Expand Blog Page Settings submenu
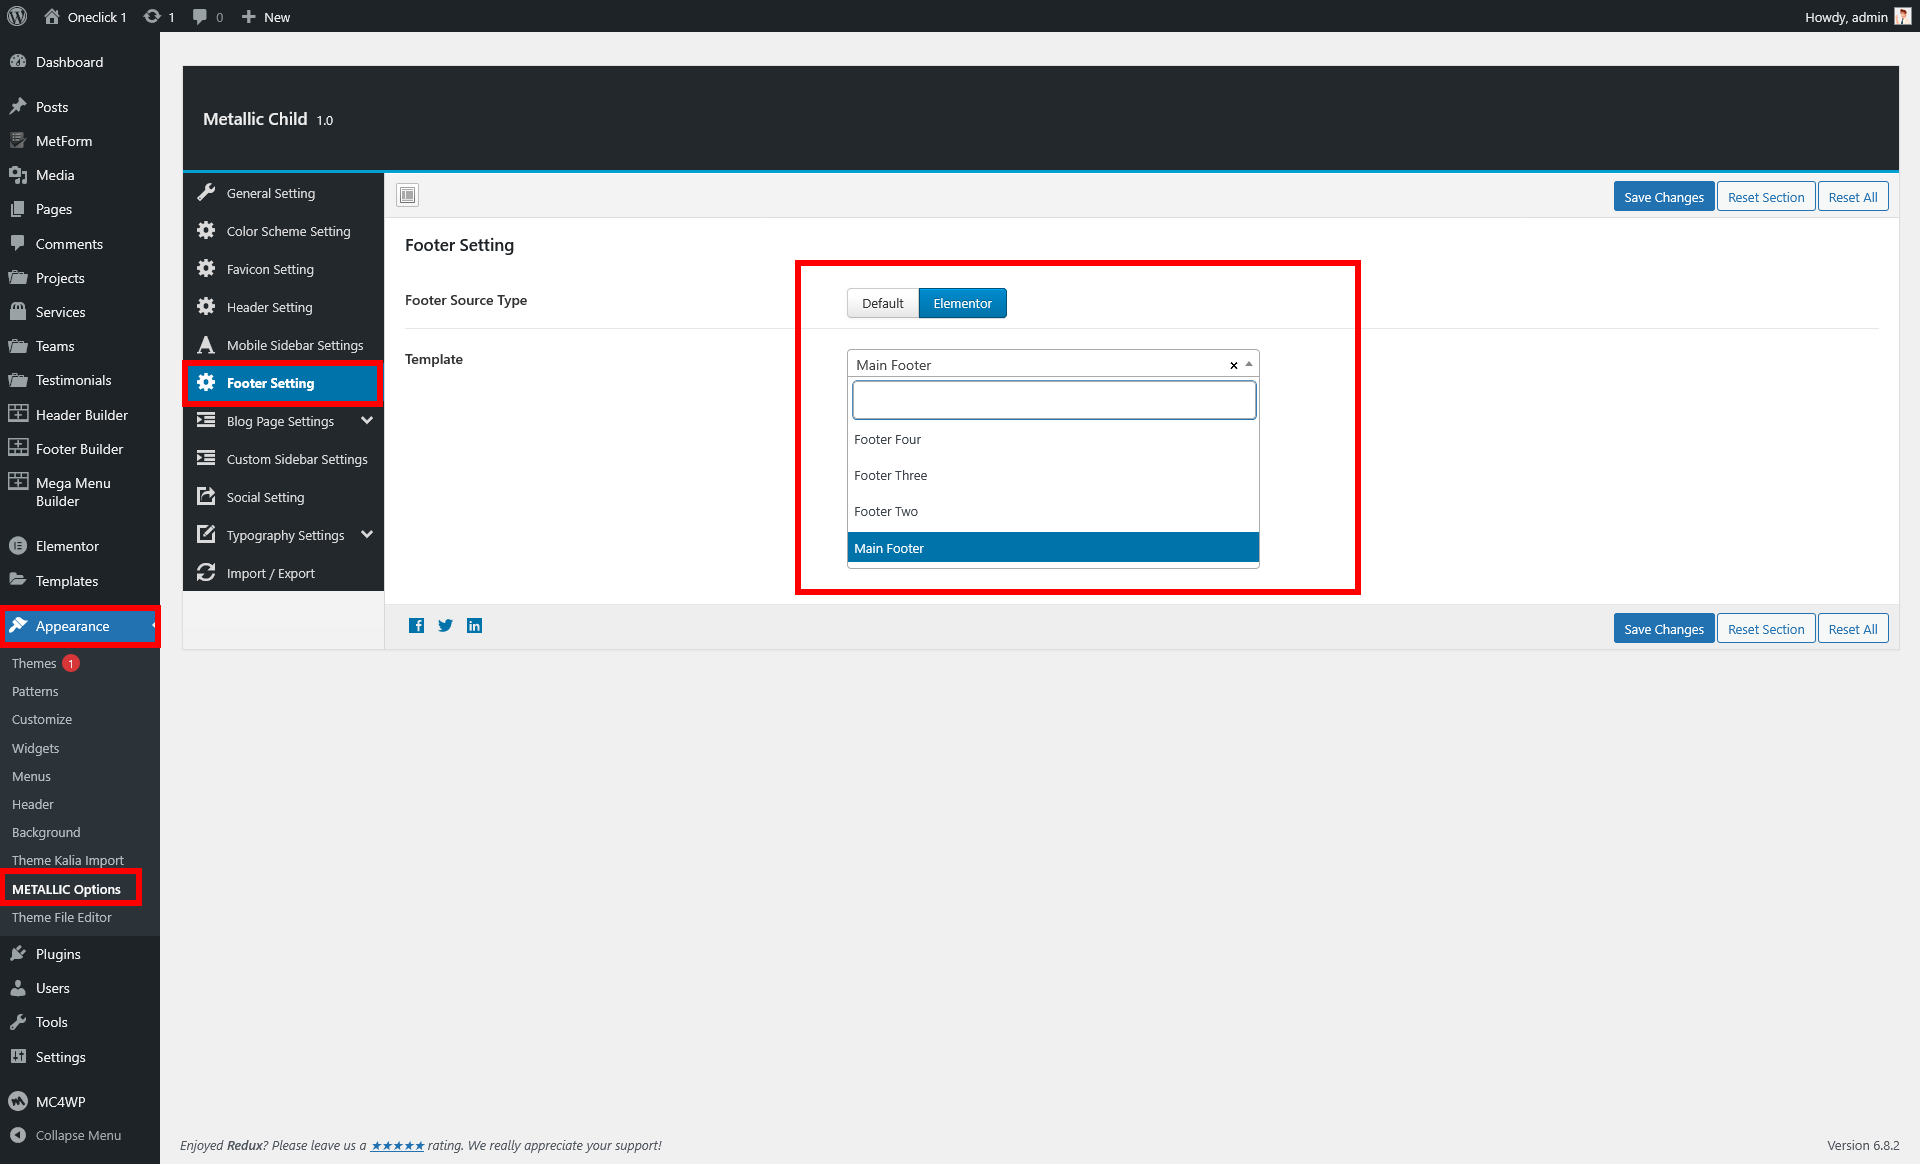Screen dimensions: 1920x1164 tap(367, 421)
